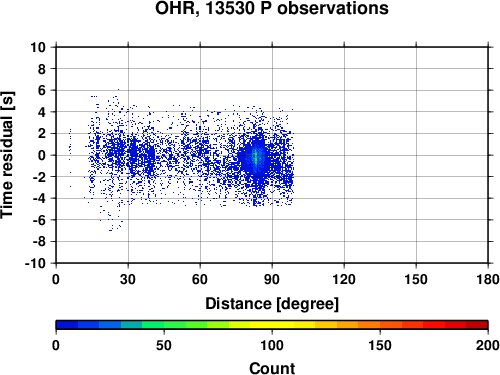Click the colorbar tick label 100
500x375 pixels.
pos(272,345)
